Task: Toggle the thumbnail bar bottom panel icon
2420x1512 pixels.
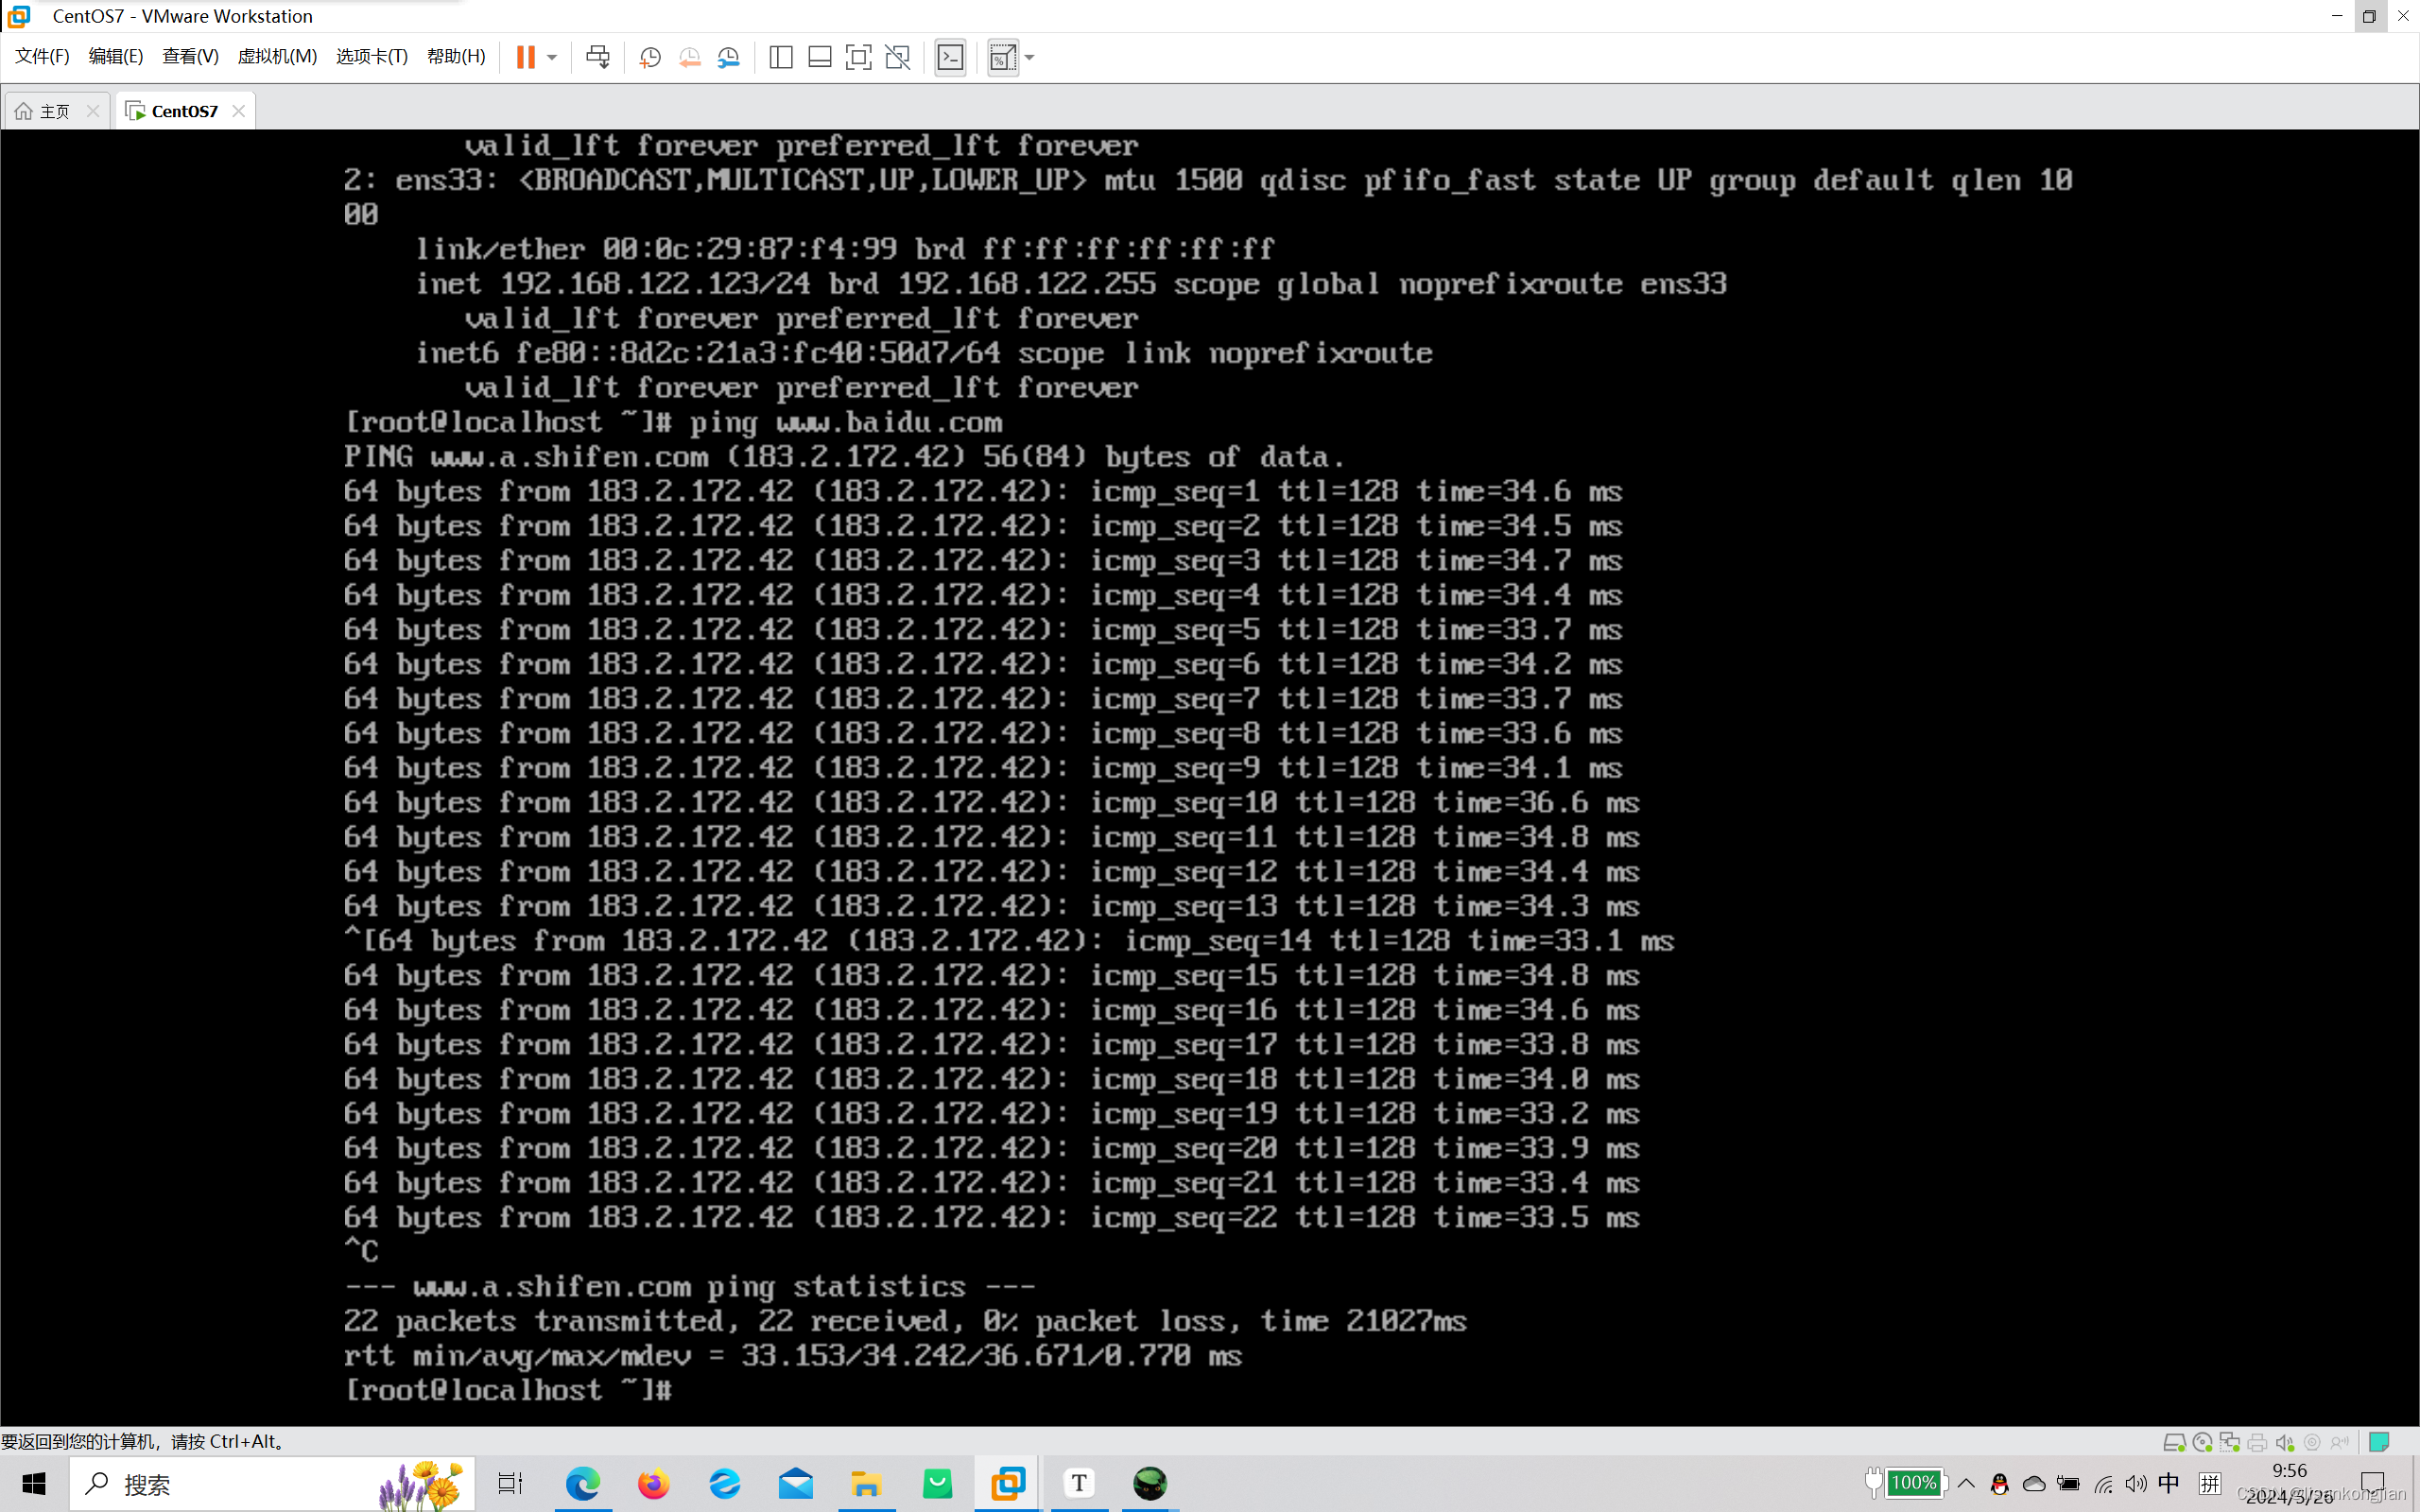Action: [820, 57]
